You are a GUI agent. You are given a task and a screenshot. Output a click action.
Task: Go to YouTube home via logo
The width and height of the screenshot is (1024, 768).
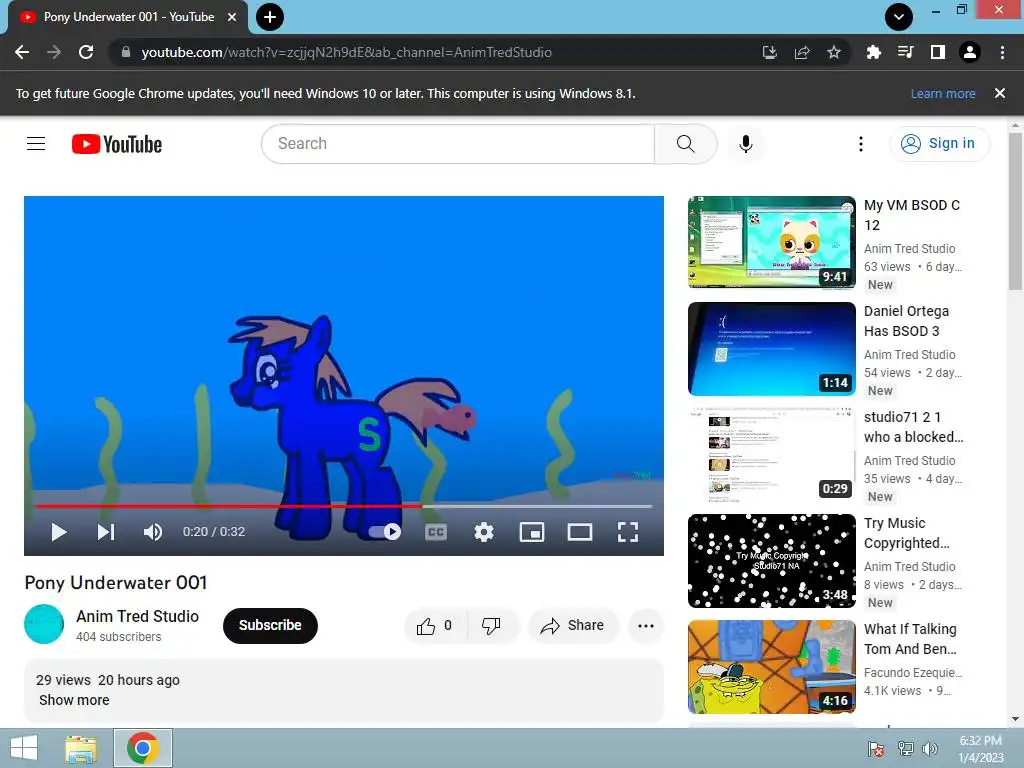click(117, 144)
